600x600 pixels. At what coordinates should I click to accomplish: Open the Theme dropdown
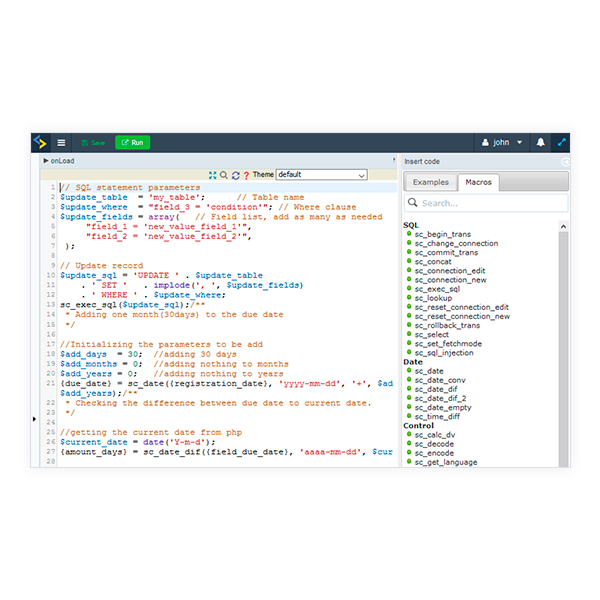[321, 175]
